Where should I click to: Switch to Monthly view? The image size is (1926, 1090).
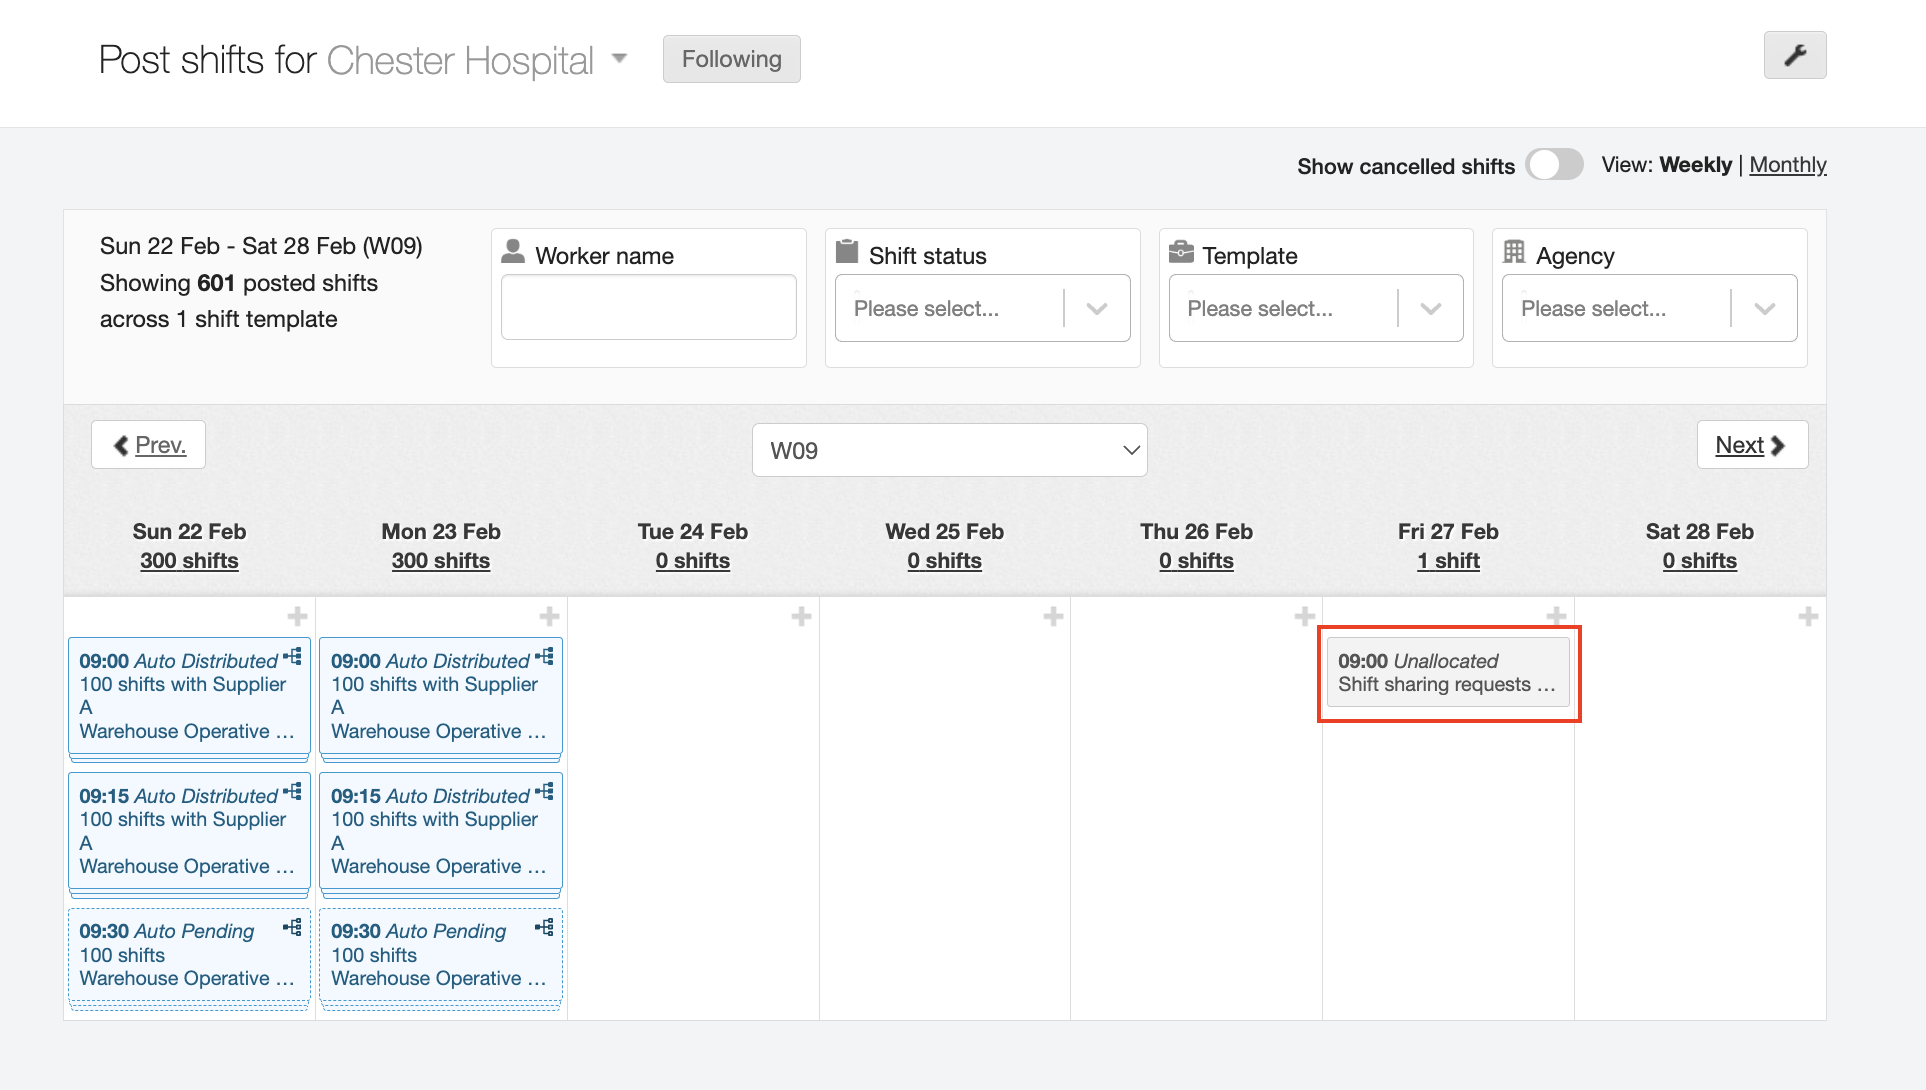(1788, 164)
